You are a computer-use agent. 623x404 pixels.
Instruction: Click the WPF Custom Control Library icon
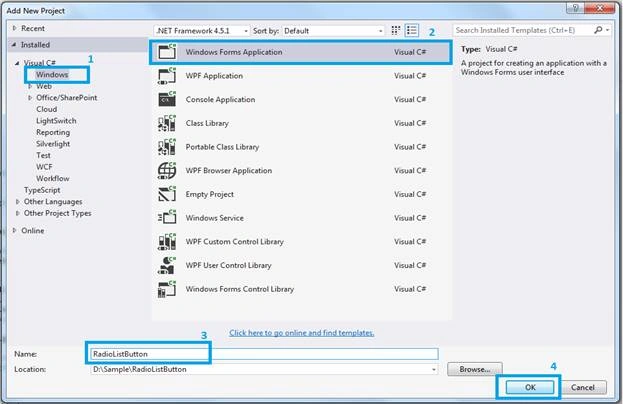[x=167, y=242]
